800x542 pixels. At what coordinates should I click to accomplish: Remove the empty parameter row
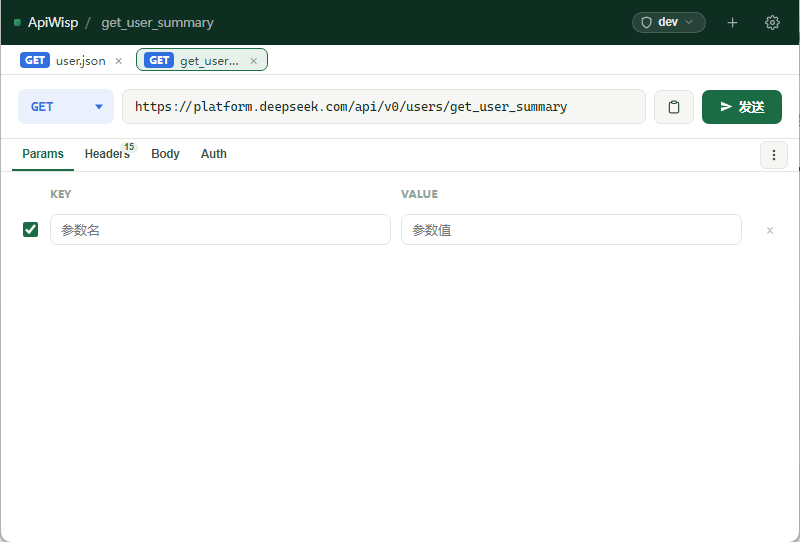tap(770, 230)
